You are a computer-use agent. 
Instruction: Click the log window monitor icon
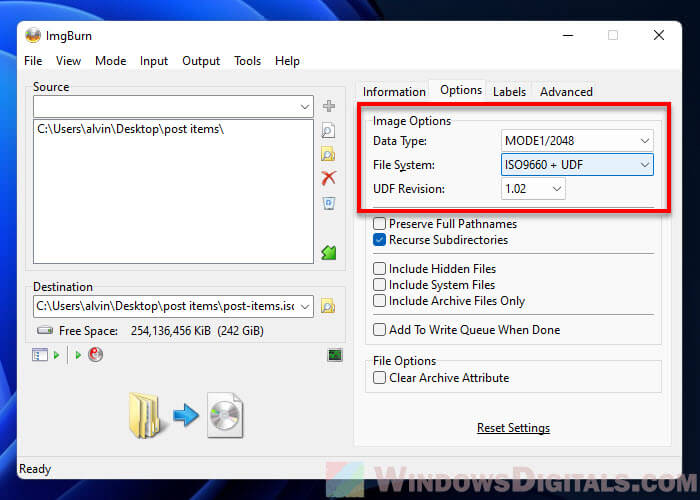pyautogui.click(x=335, y=355)
